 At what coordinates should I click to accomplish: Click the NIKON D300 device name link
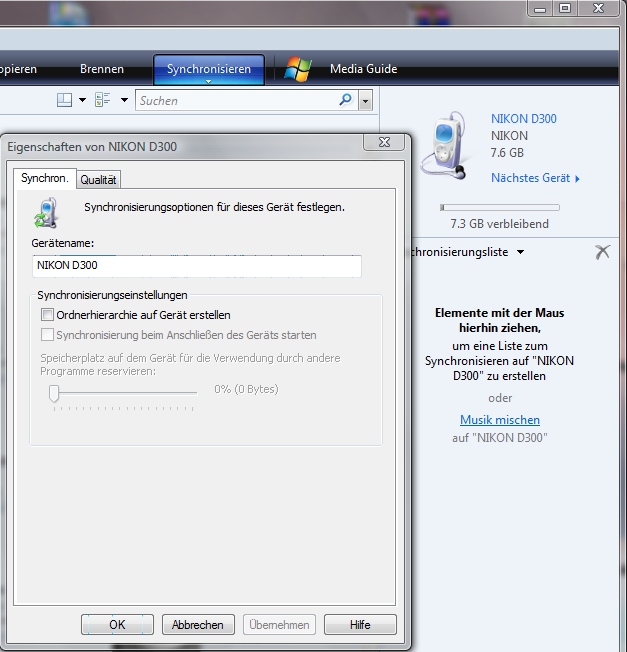(x=523, y=119)
